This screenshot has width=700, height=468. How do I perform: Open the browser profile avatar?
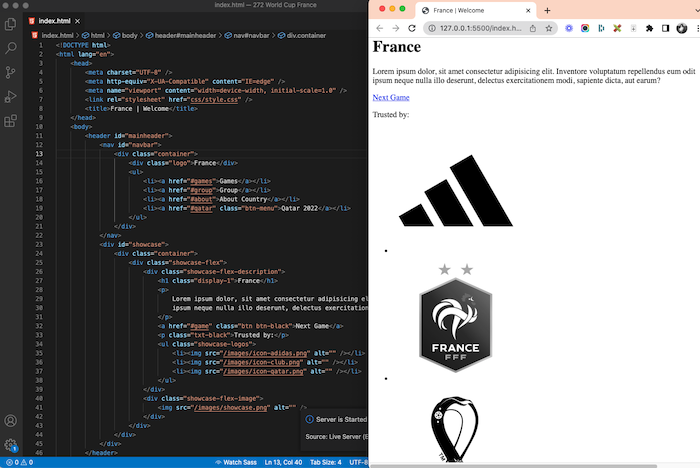click(681, 28)
